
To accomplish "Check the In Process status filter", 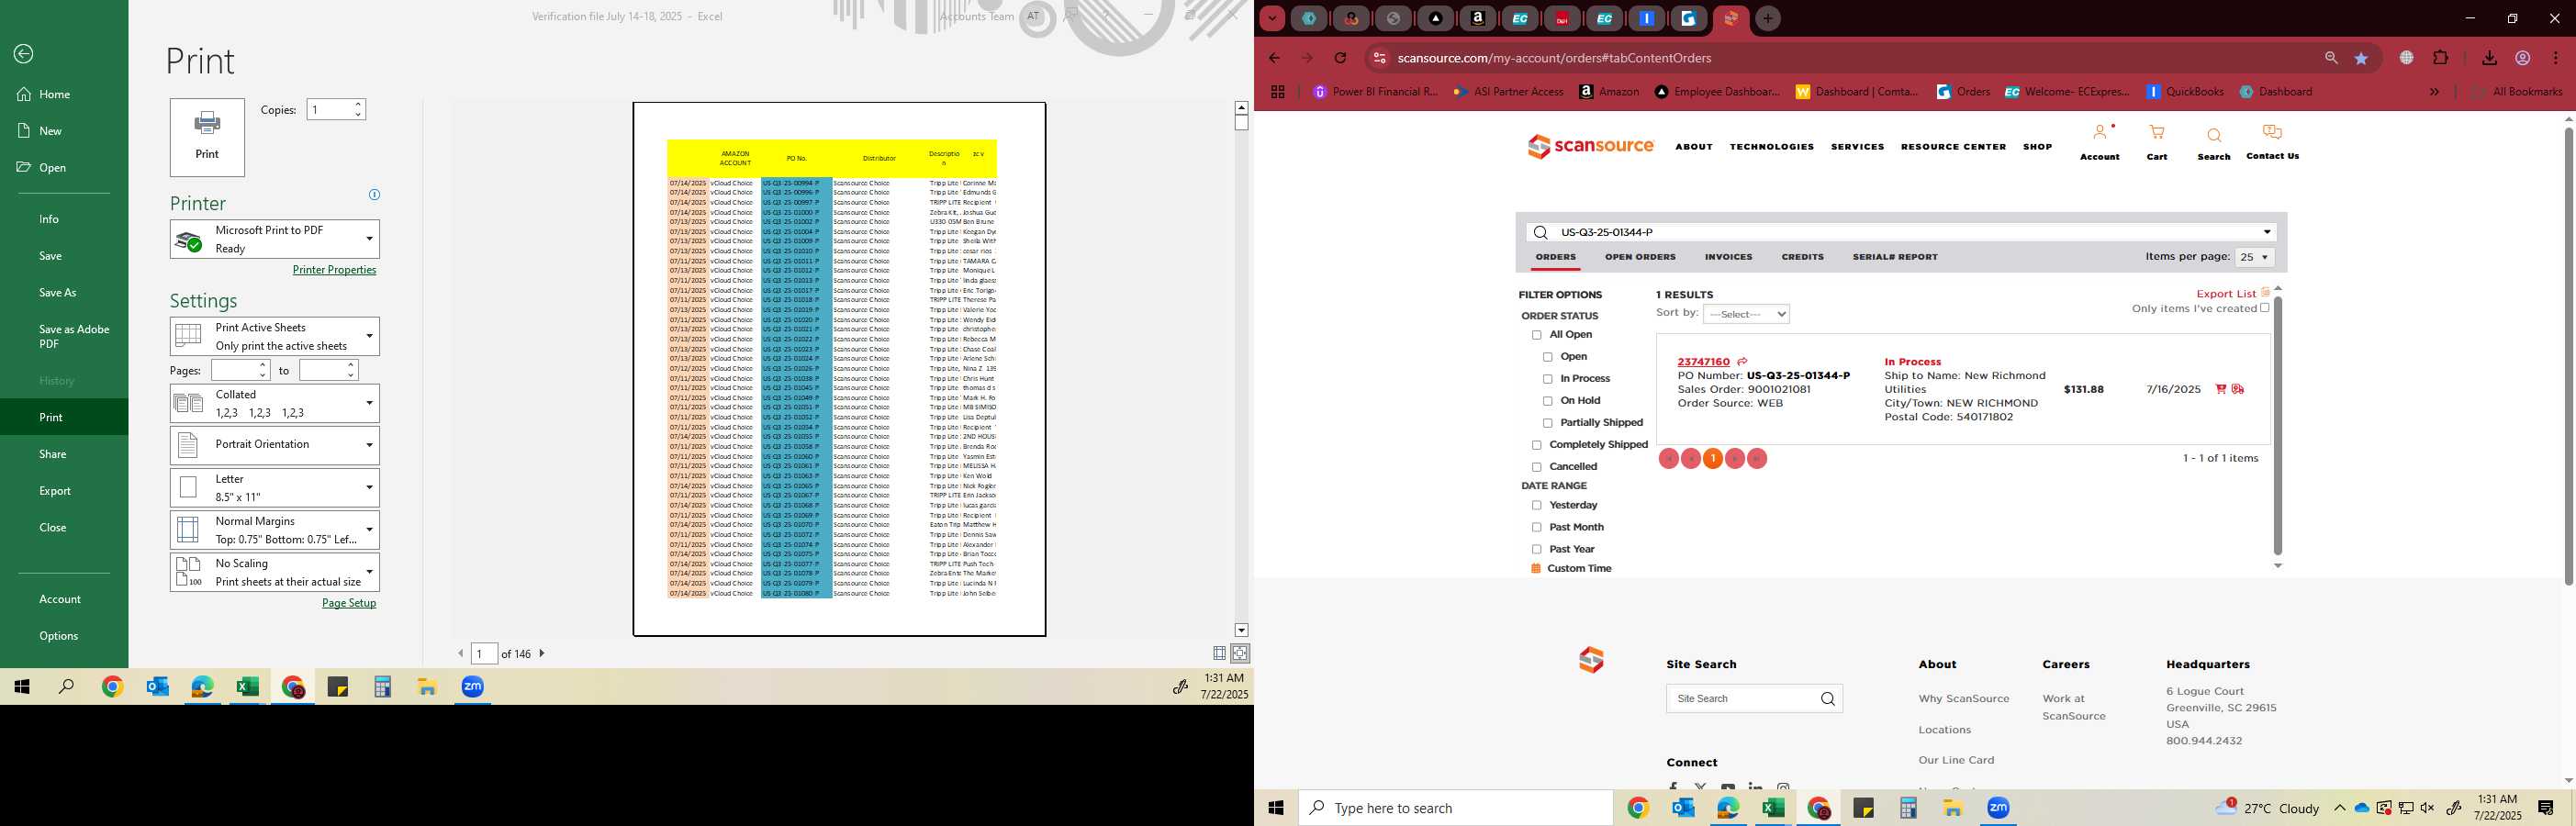I will [x=1548, y=379].
